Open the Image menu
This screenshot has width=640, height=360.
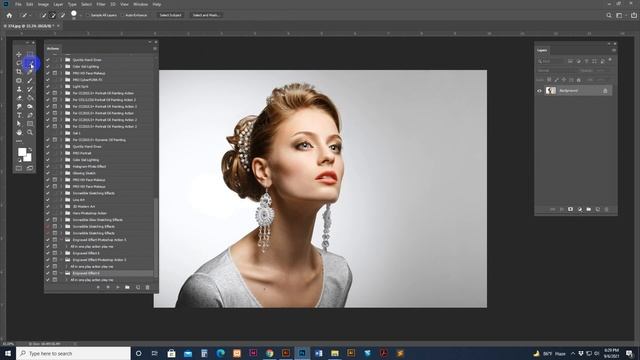pos(43,4)
